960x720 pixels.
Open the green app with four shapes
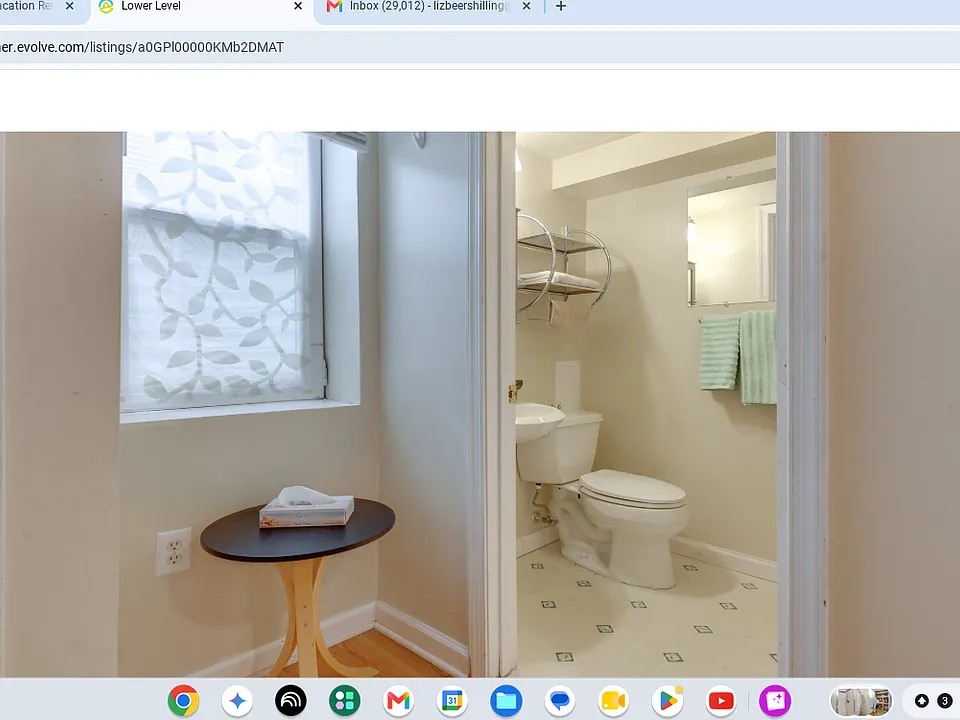(x=345, y=700)
